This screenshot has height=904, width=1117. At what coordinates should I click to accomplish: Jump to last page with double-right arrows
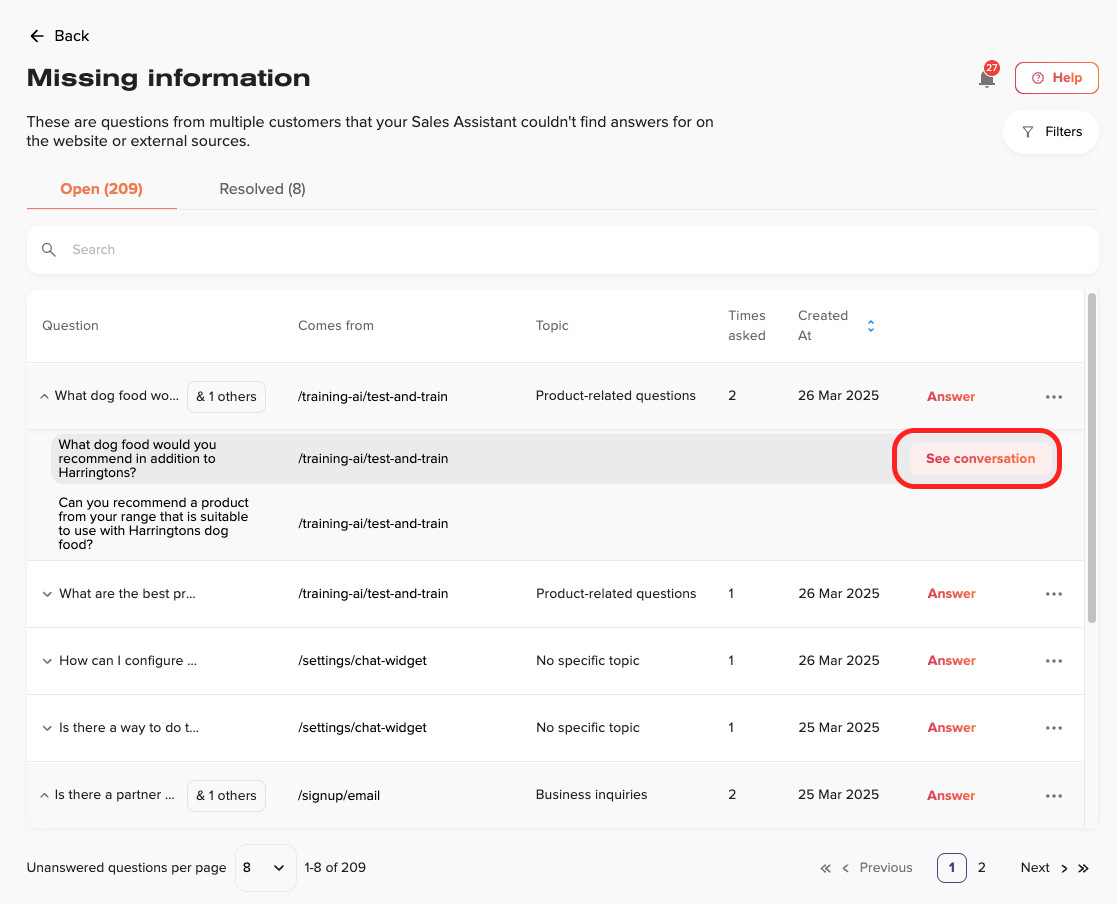point(1084,868)
